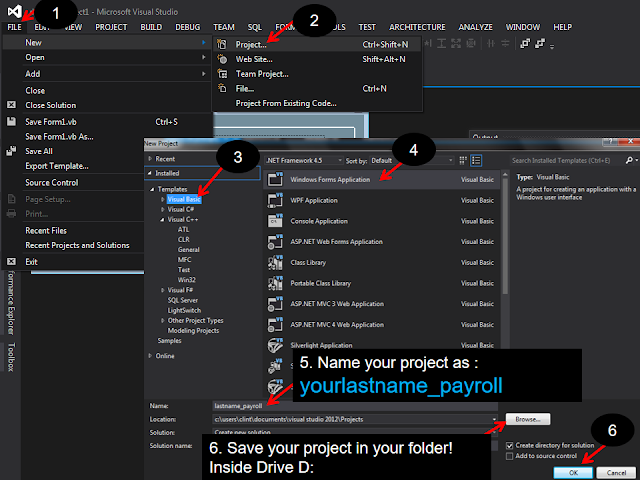Viewport: 640px width, 480px height.
Task: Expand the Visual F# tree node
Action: click(x=162, y=290)
